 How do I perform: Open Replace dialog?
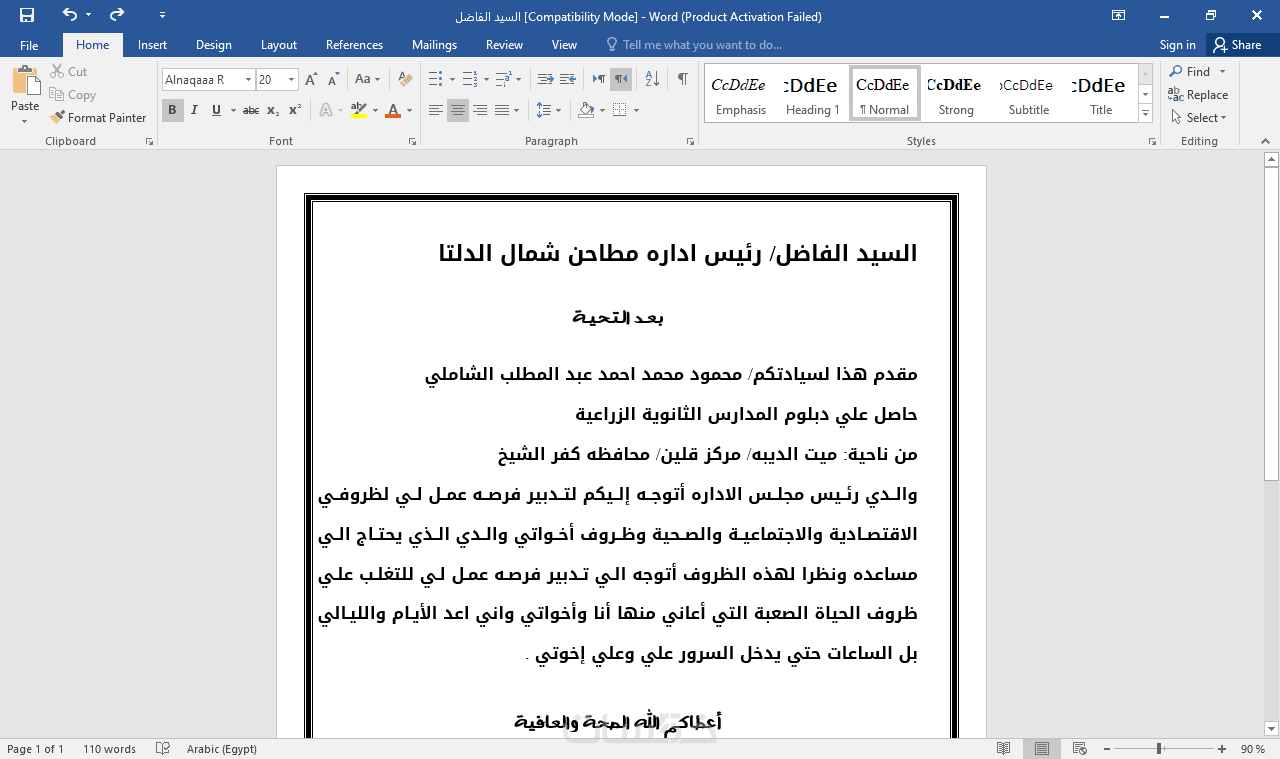pyautogui.click(x=1199, y=95)
